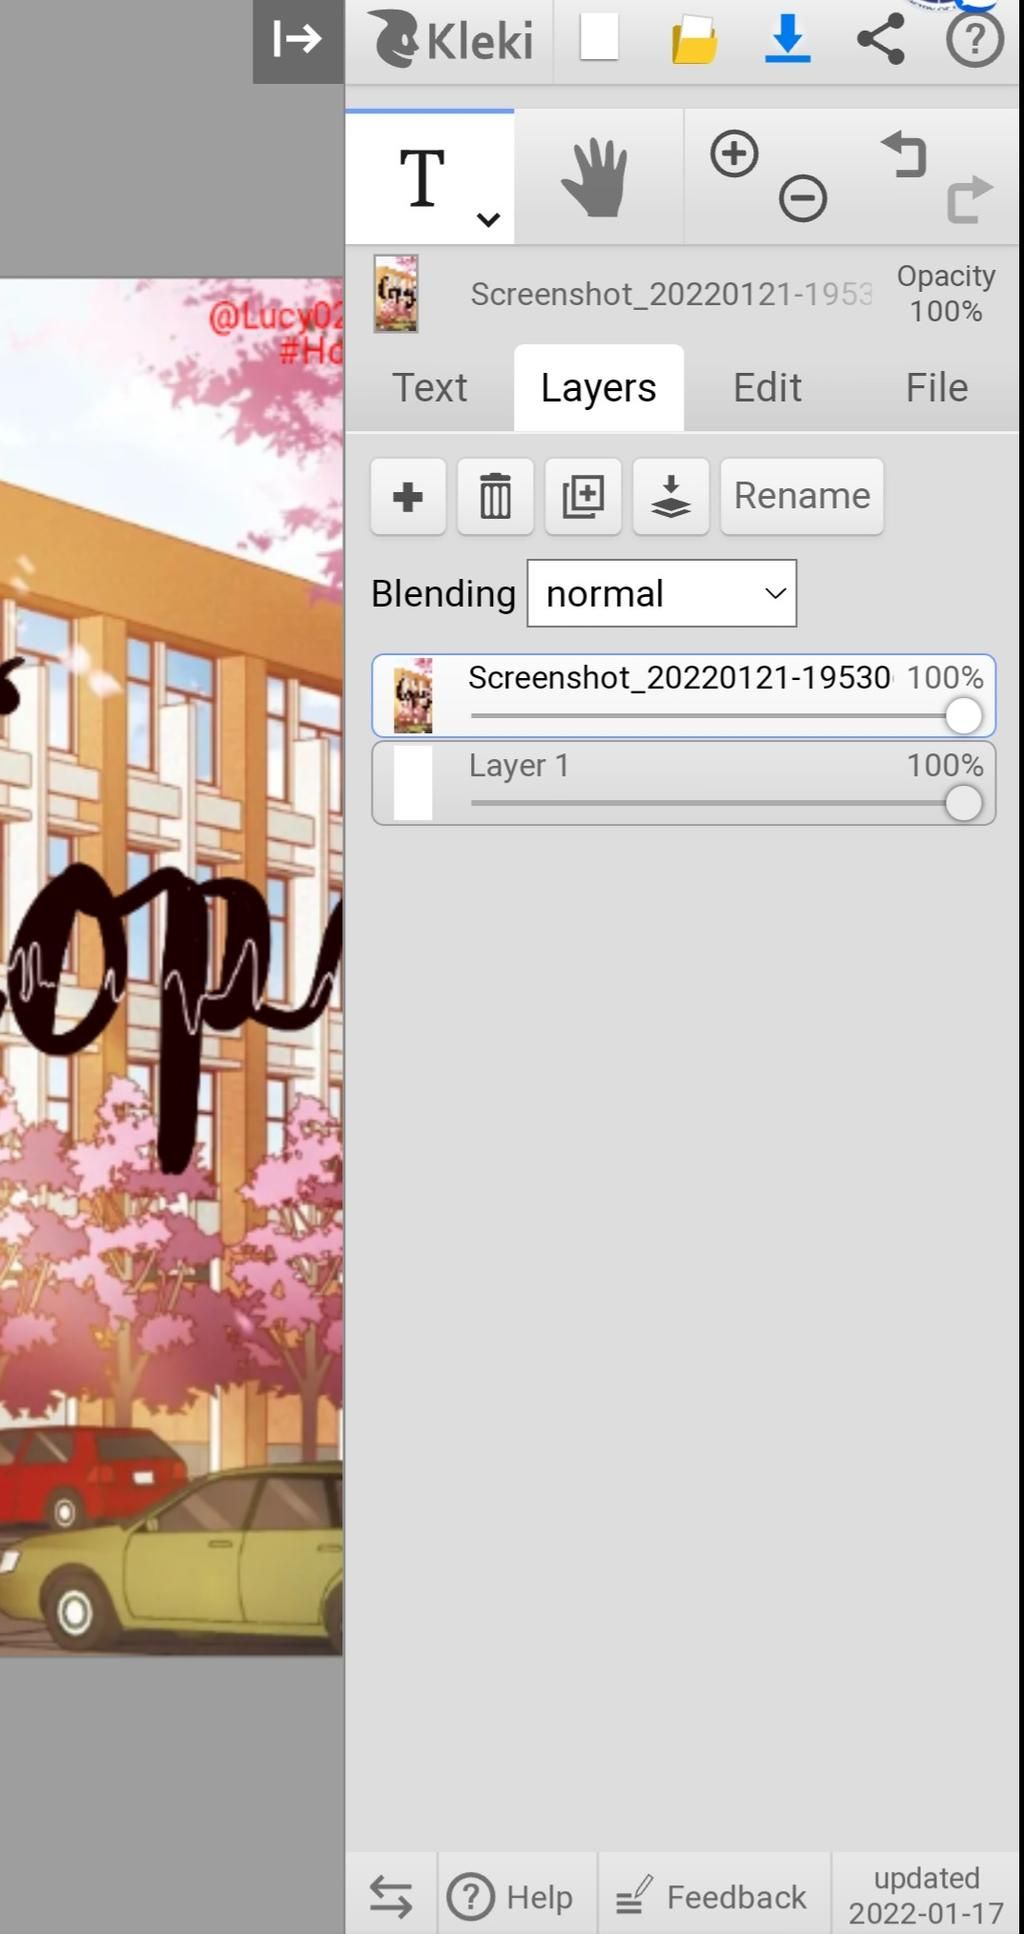This screenshot has width=1024, height=1934.
Task: Merge layer down
Action: pos(671,496)
